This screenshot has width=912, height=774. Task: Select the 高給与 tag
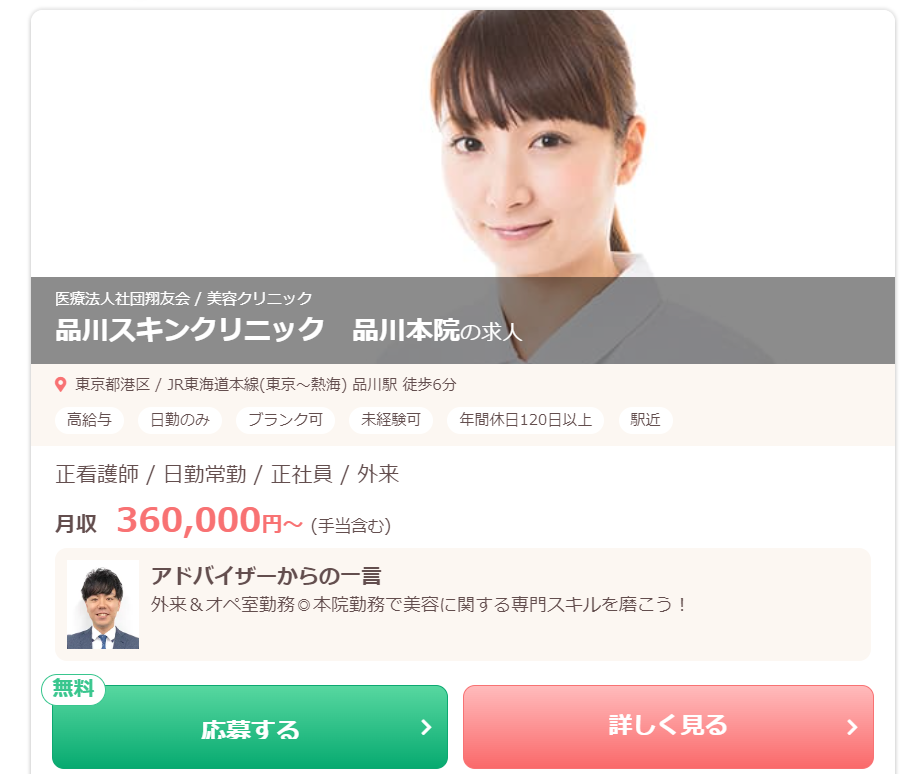(90, 420)
